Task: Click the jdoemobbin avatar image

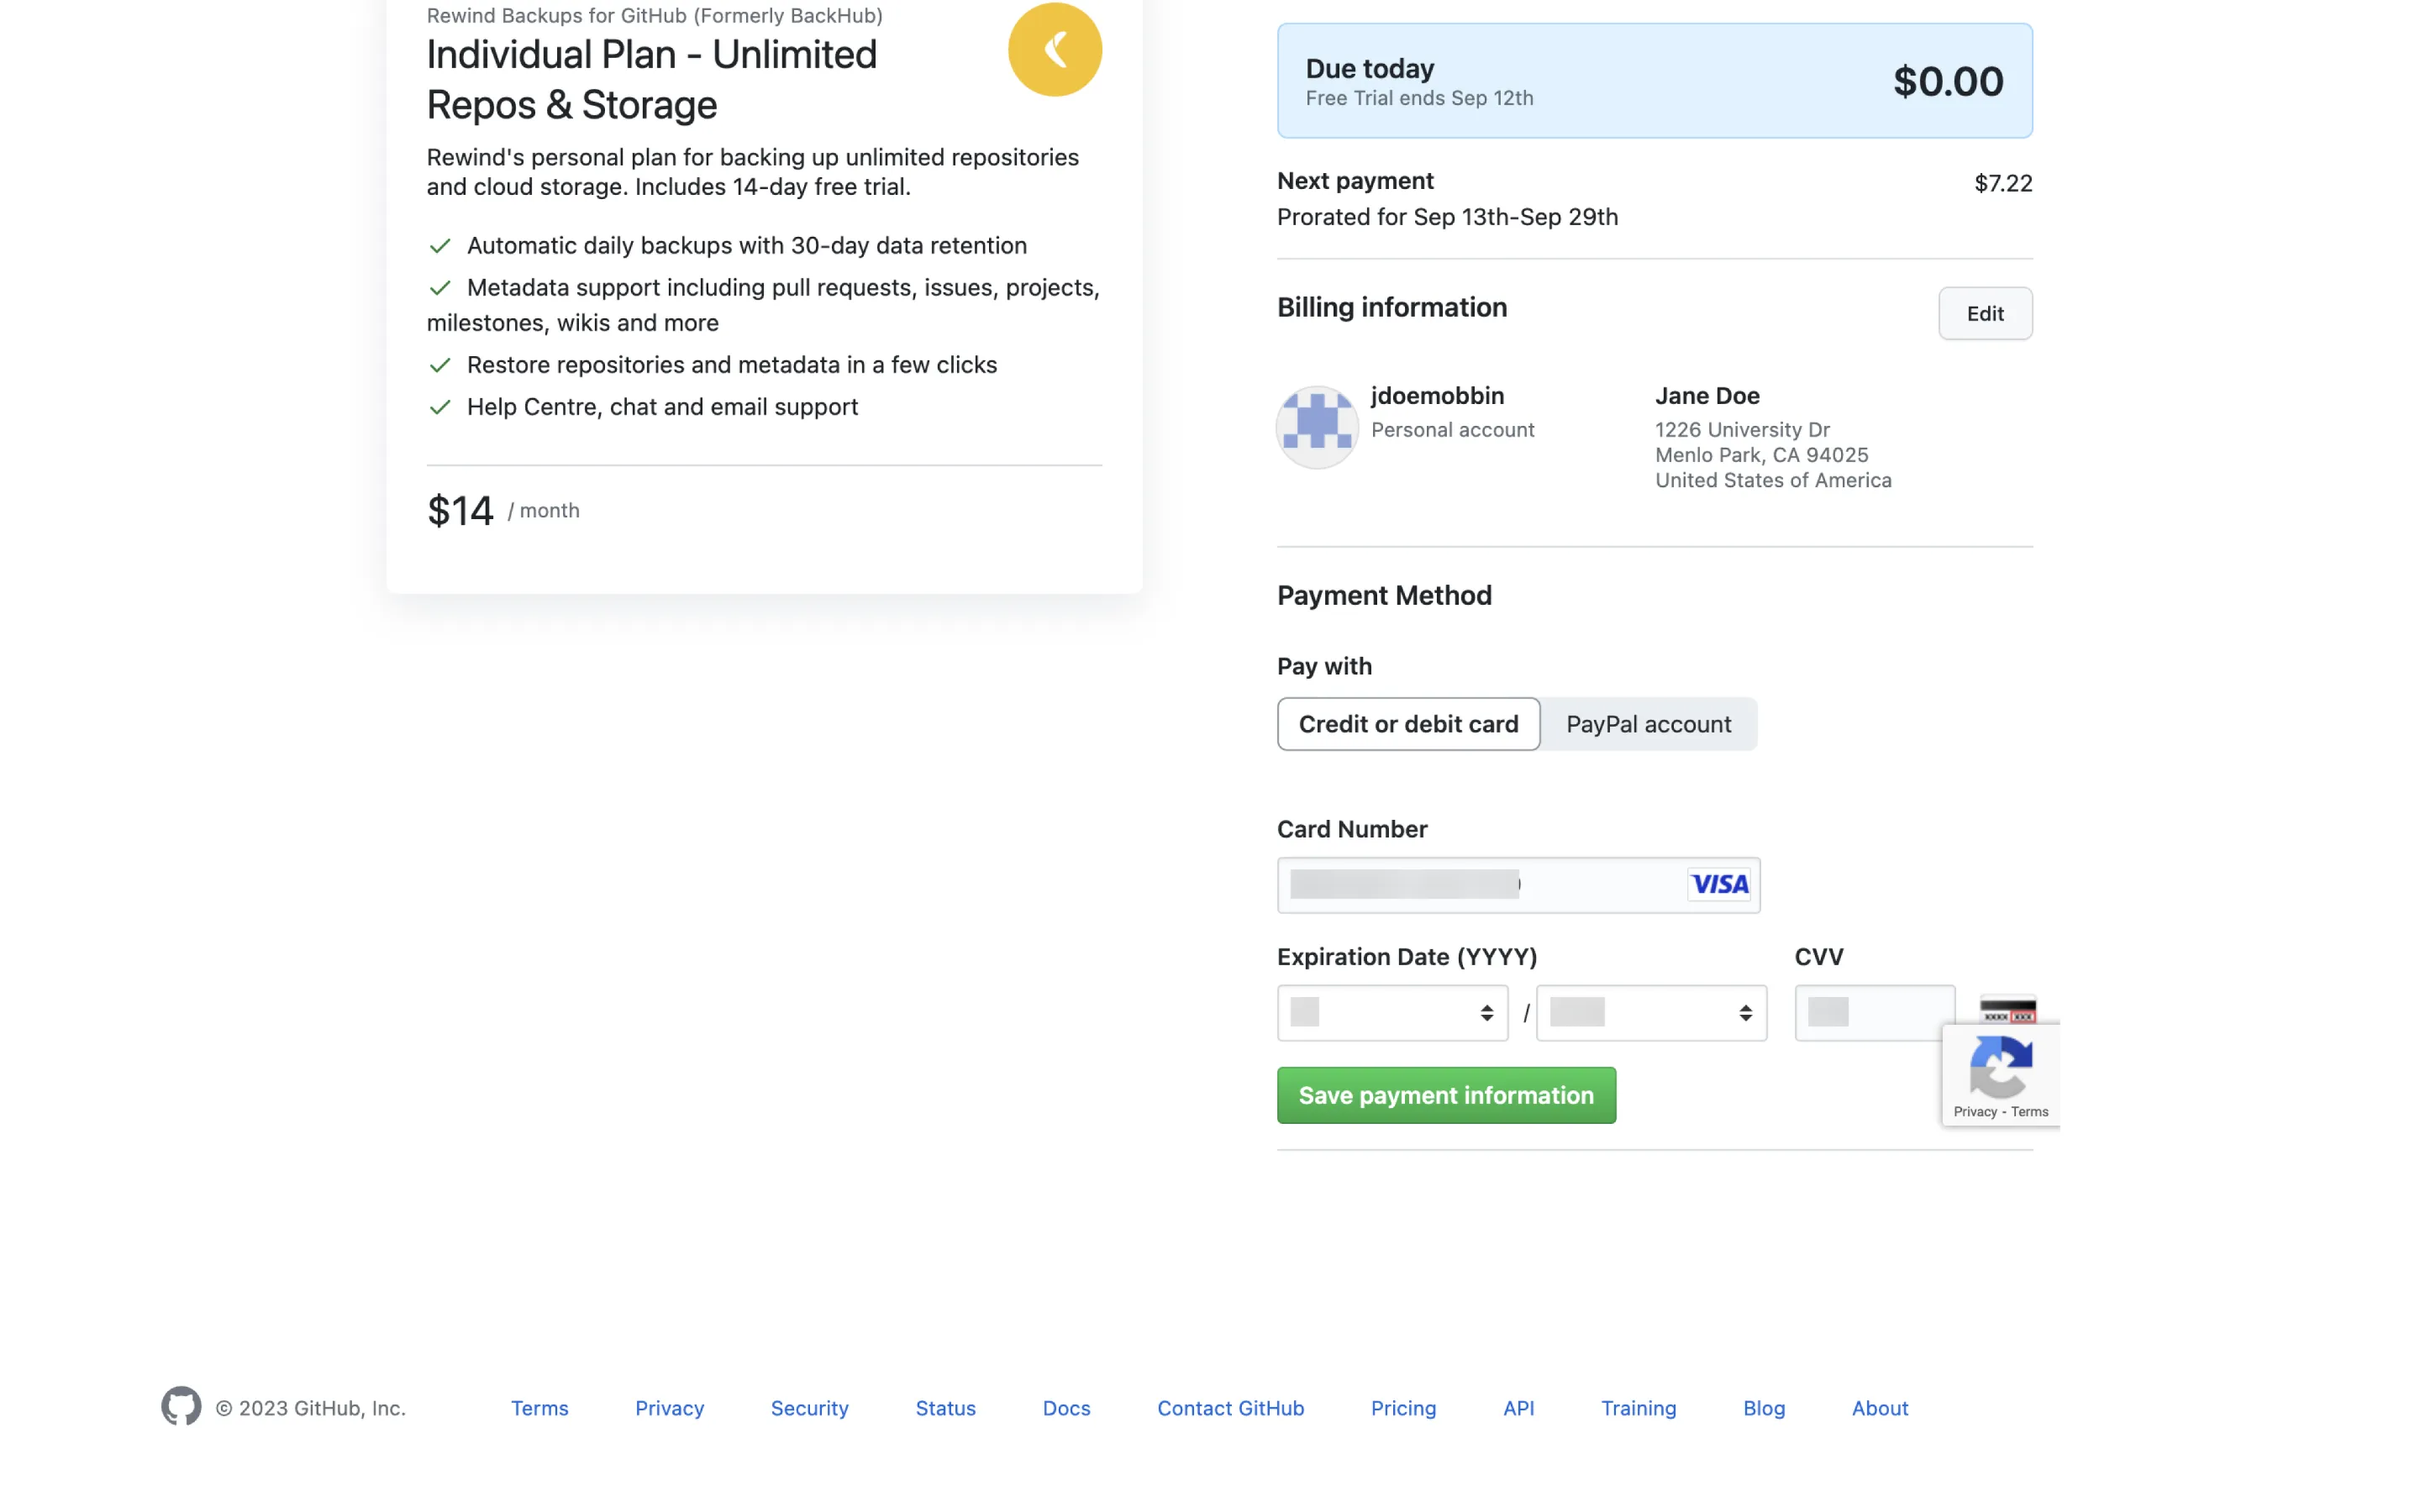Action: 1316,427
